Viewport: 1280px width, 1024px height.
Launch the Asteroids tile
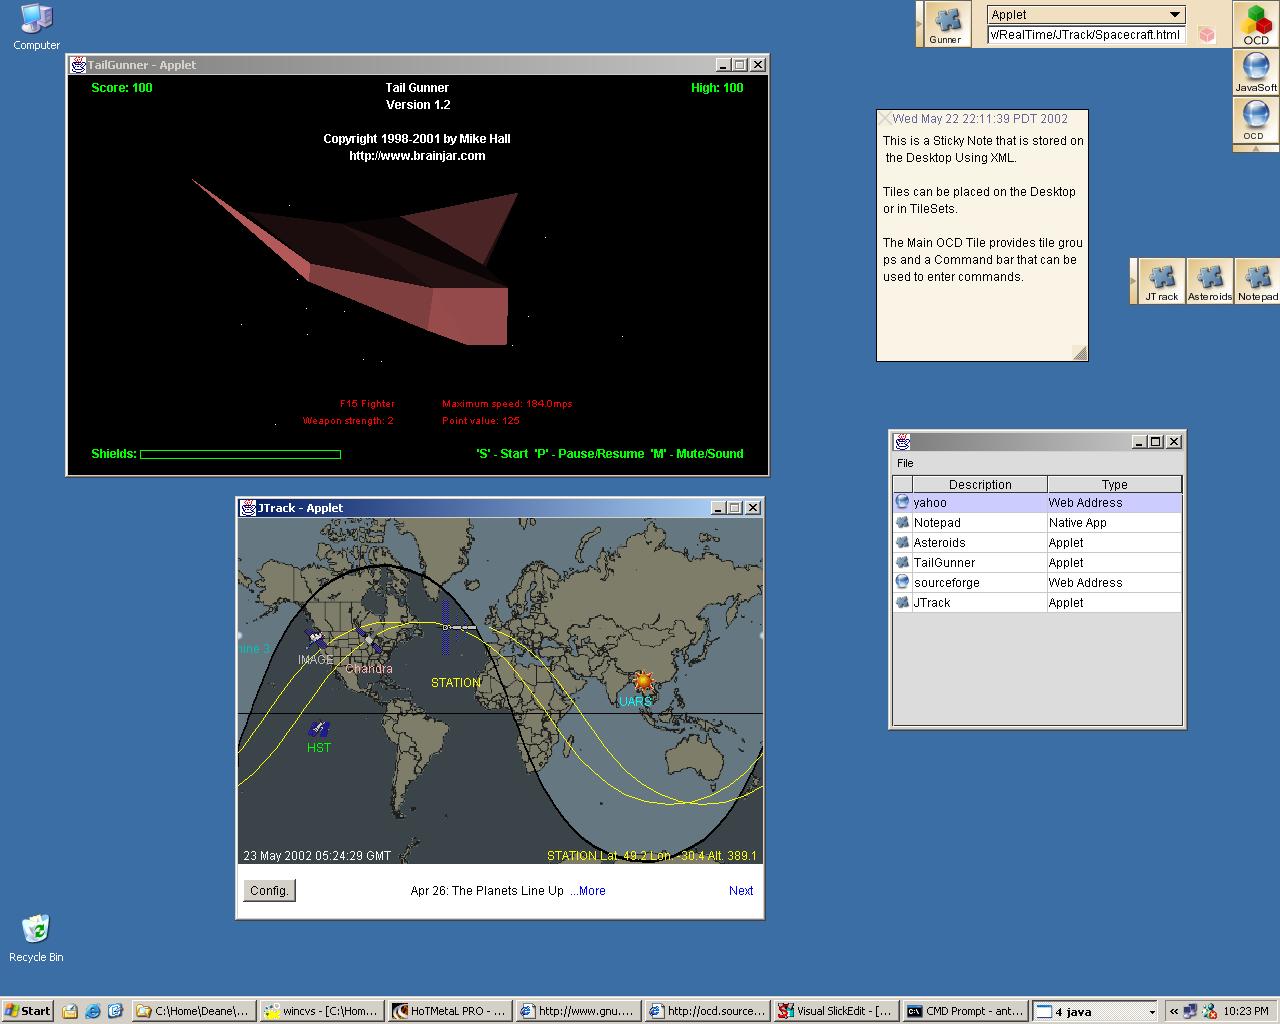tap(1209, 280)
